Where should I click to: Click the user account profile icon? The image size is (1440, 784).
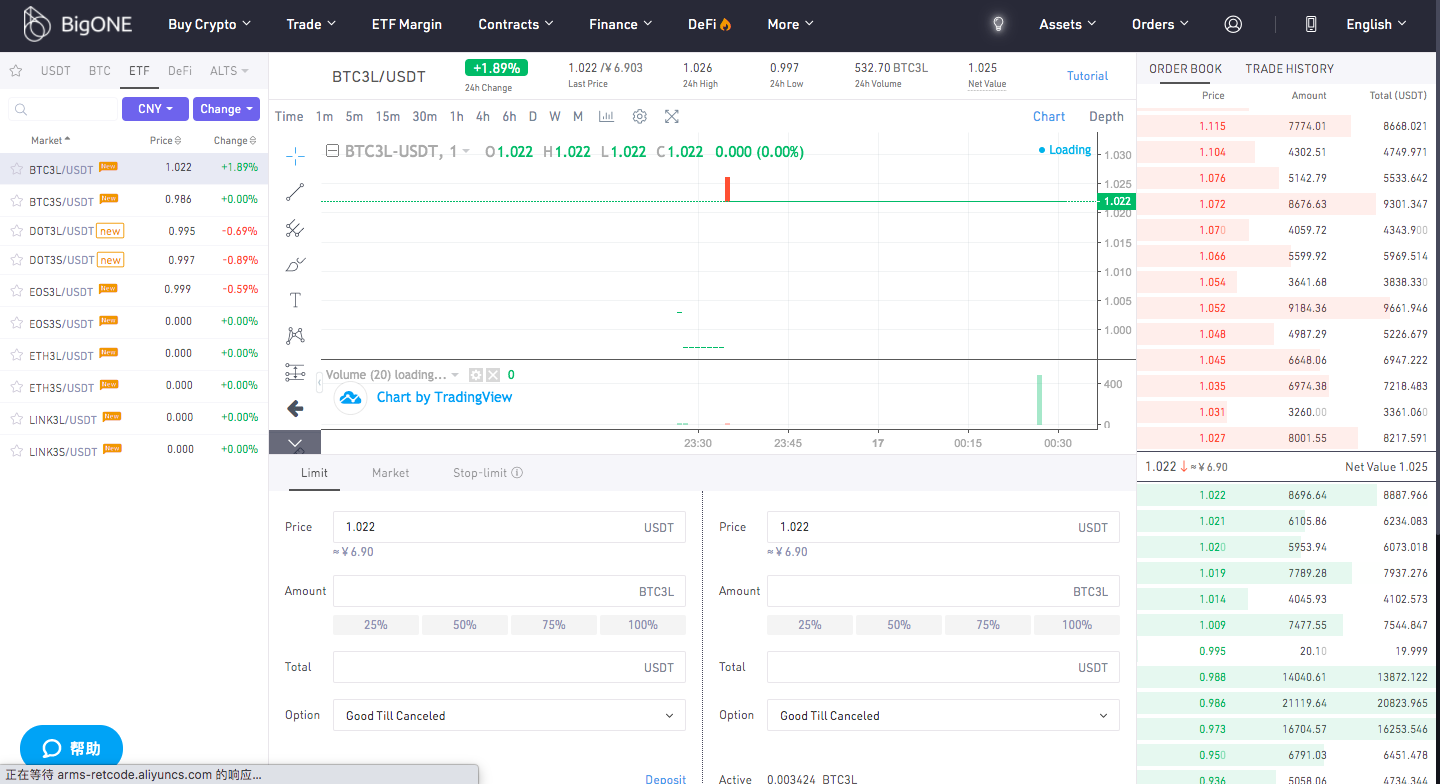1233,24
